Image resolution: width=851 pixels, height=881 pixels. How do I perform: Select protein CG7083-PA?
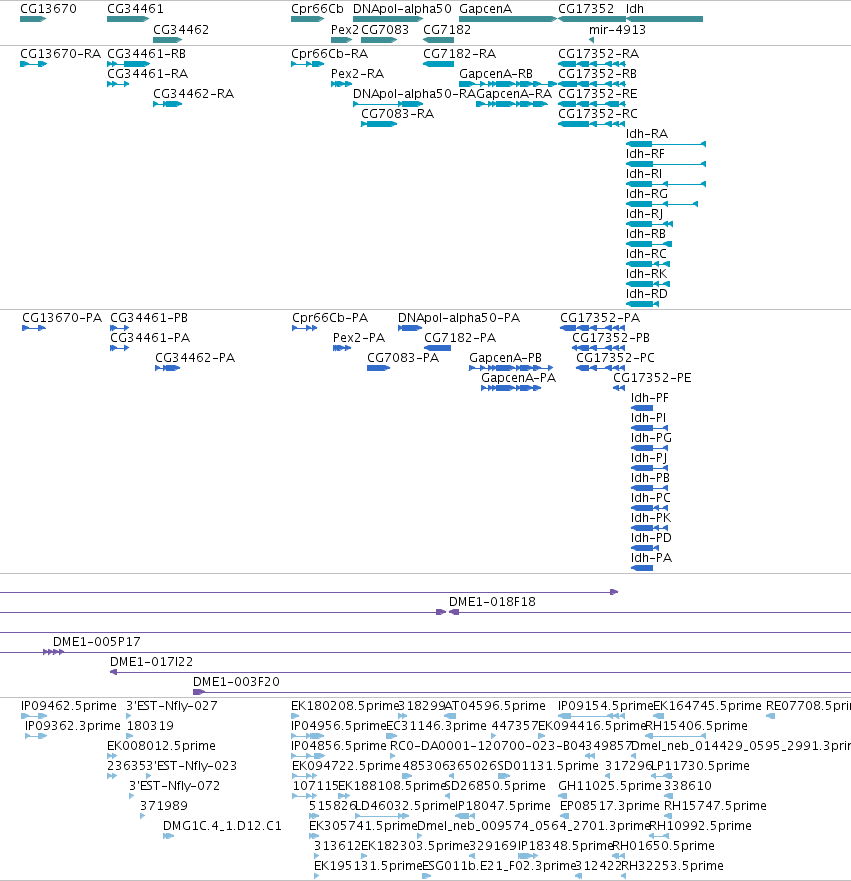coord(379,368)
